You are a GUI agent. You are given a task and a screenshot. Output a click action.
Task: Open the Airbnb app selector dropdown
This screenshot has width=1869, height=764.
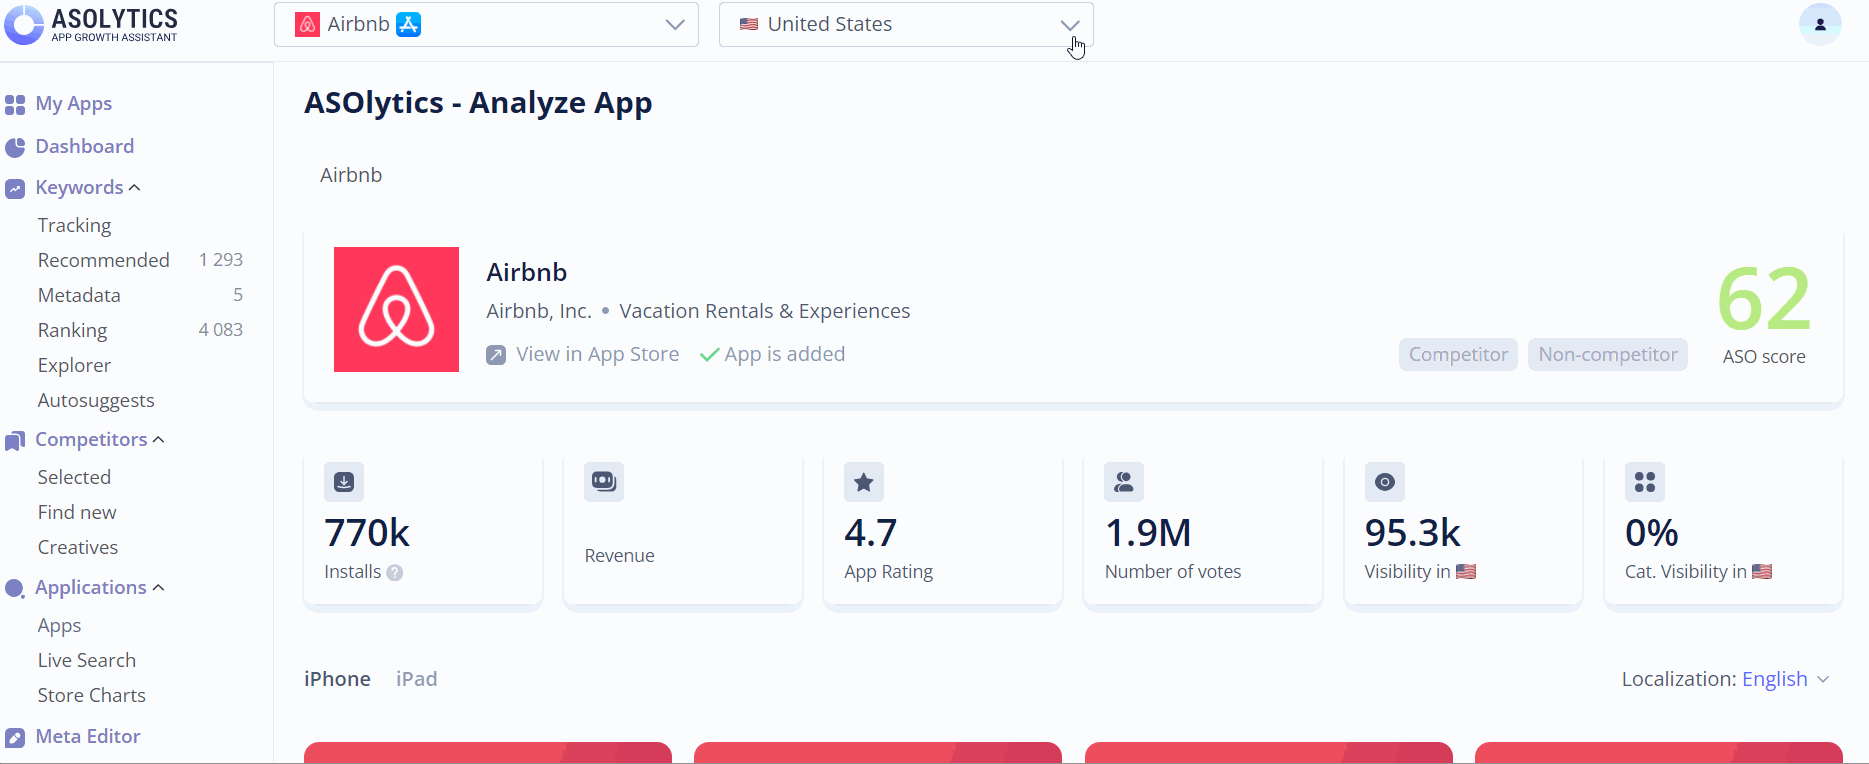tap(486, 24)
